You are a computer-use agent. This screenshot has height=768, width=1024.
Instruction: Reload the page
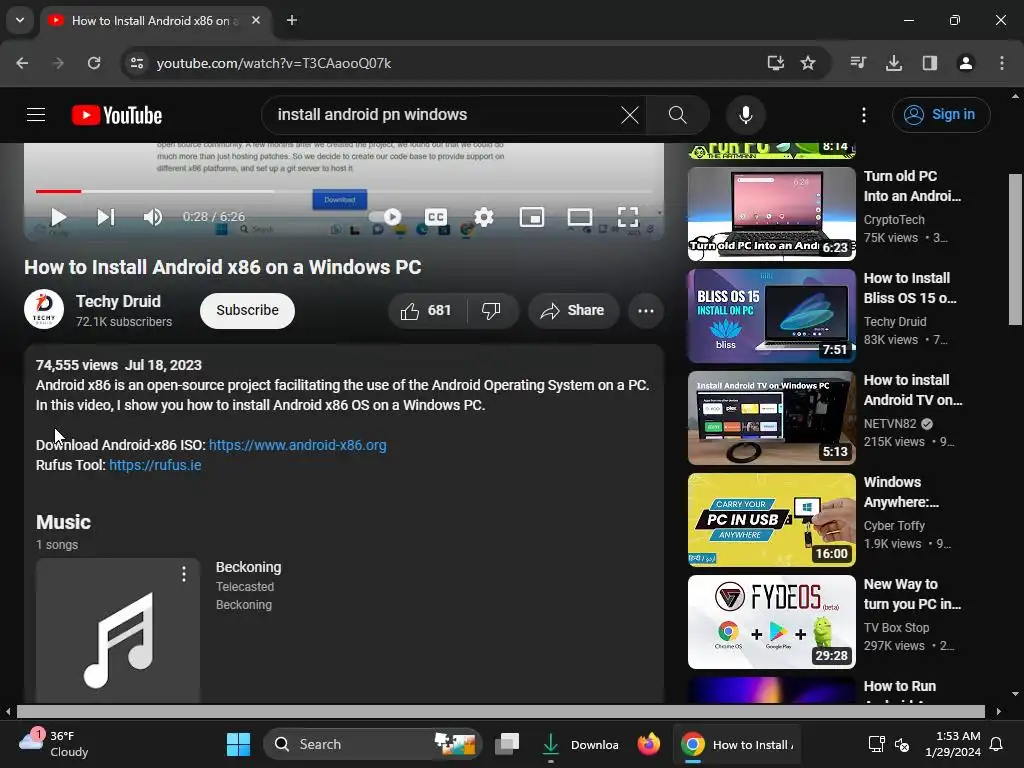pyautogui.click(x=94, y=63)
